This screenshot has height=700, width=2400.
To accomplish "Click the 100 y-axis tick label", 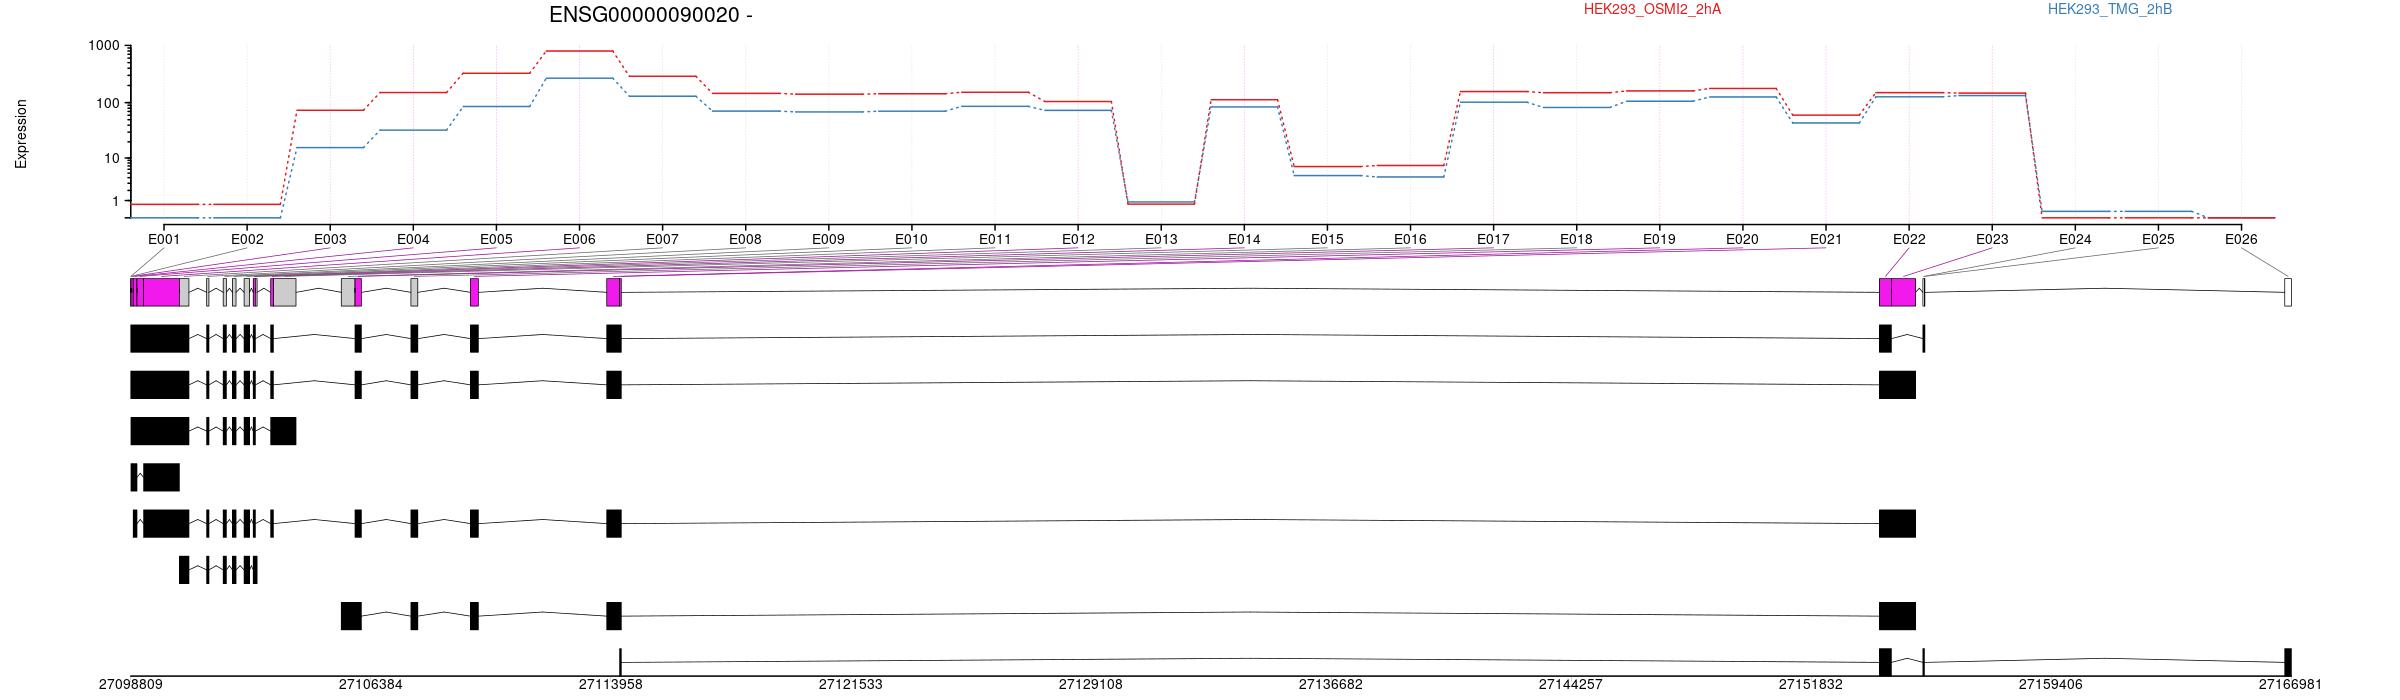I will [x=108, y=103].
